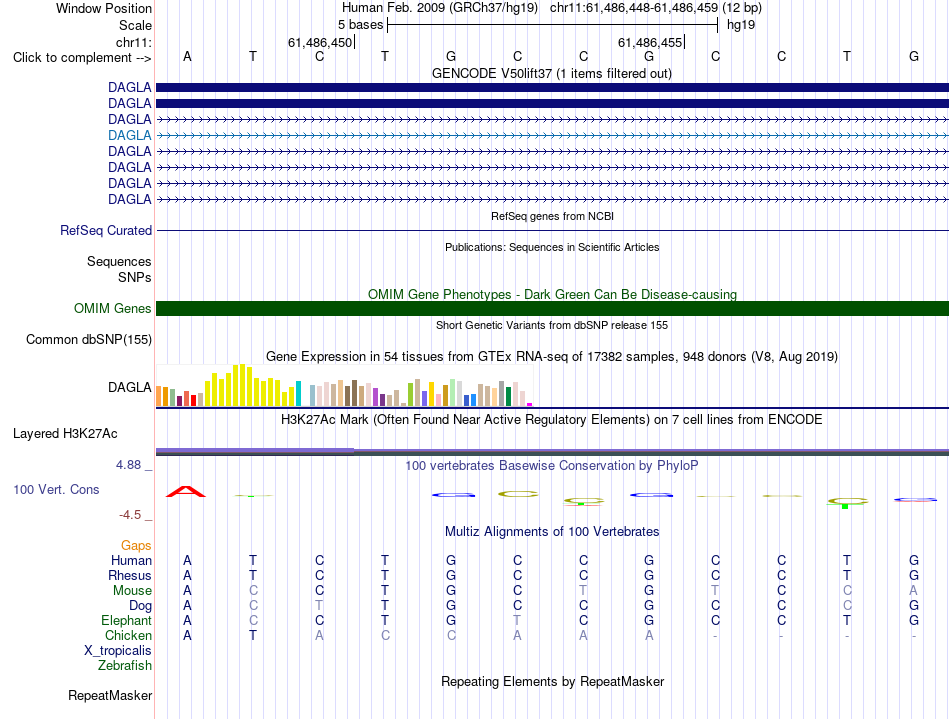This screenshot has height=719, width=950.
Task: Click the RefSeq Curated track label
Action: [x=106, y=230]
